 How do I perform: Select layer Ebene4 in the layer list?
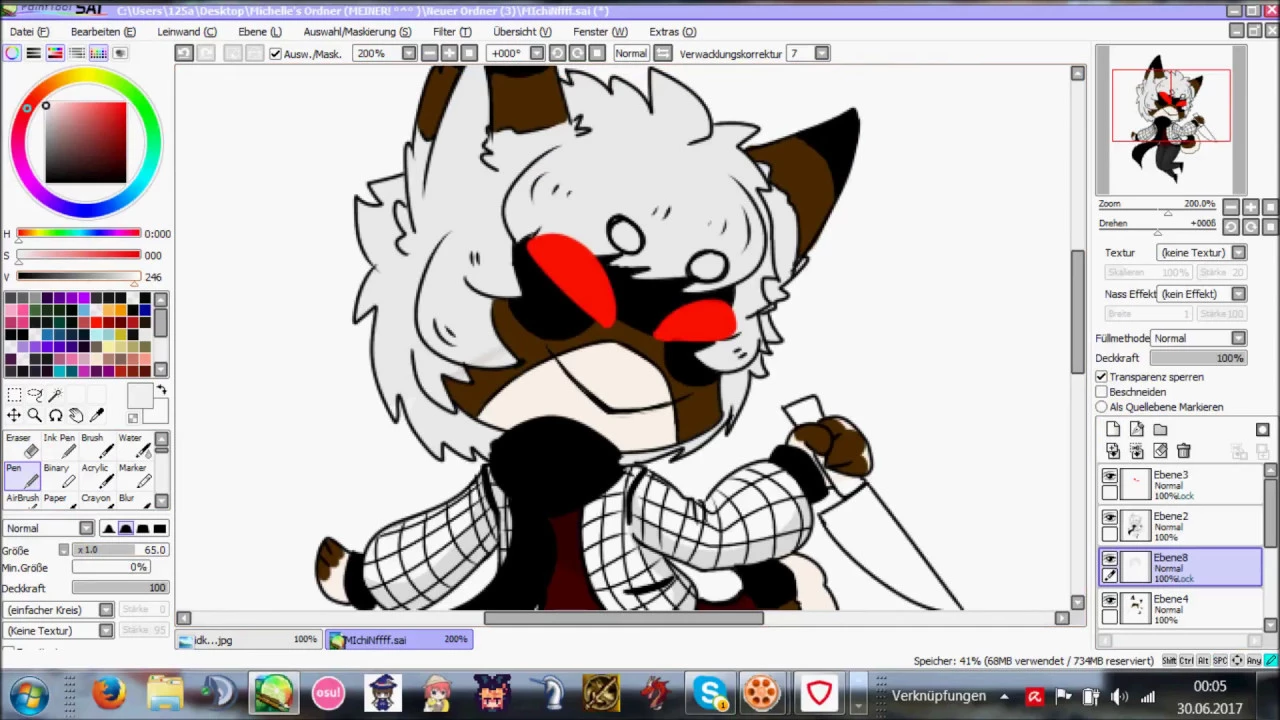coord(1181,608)
